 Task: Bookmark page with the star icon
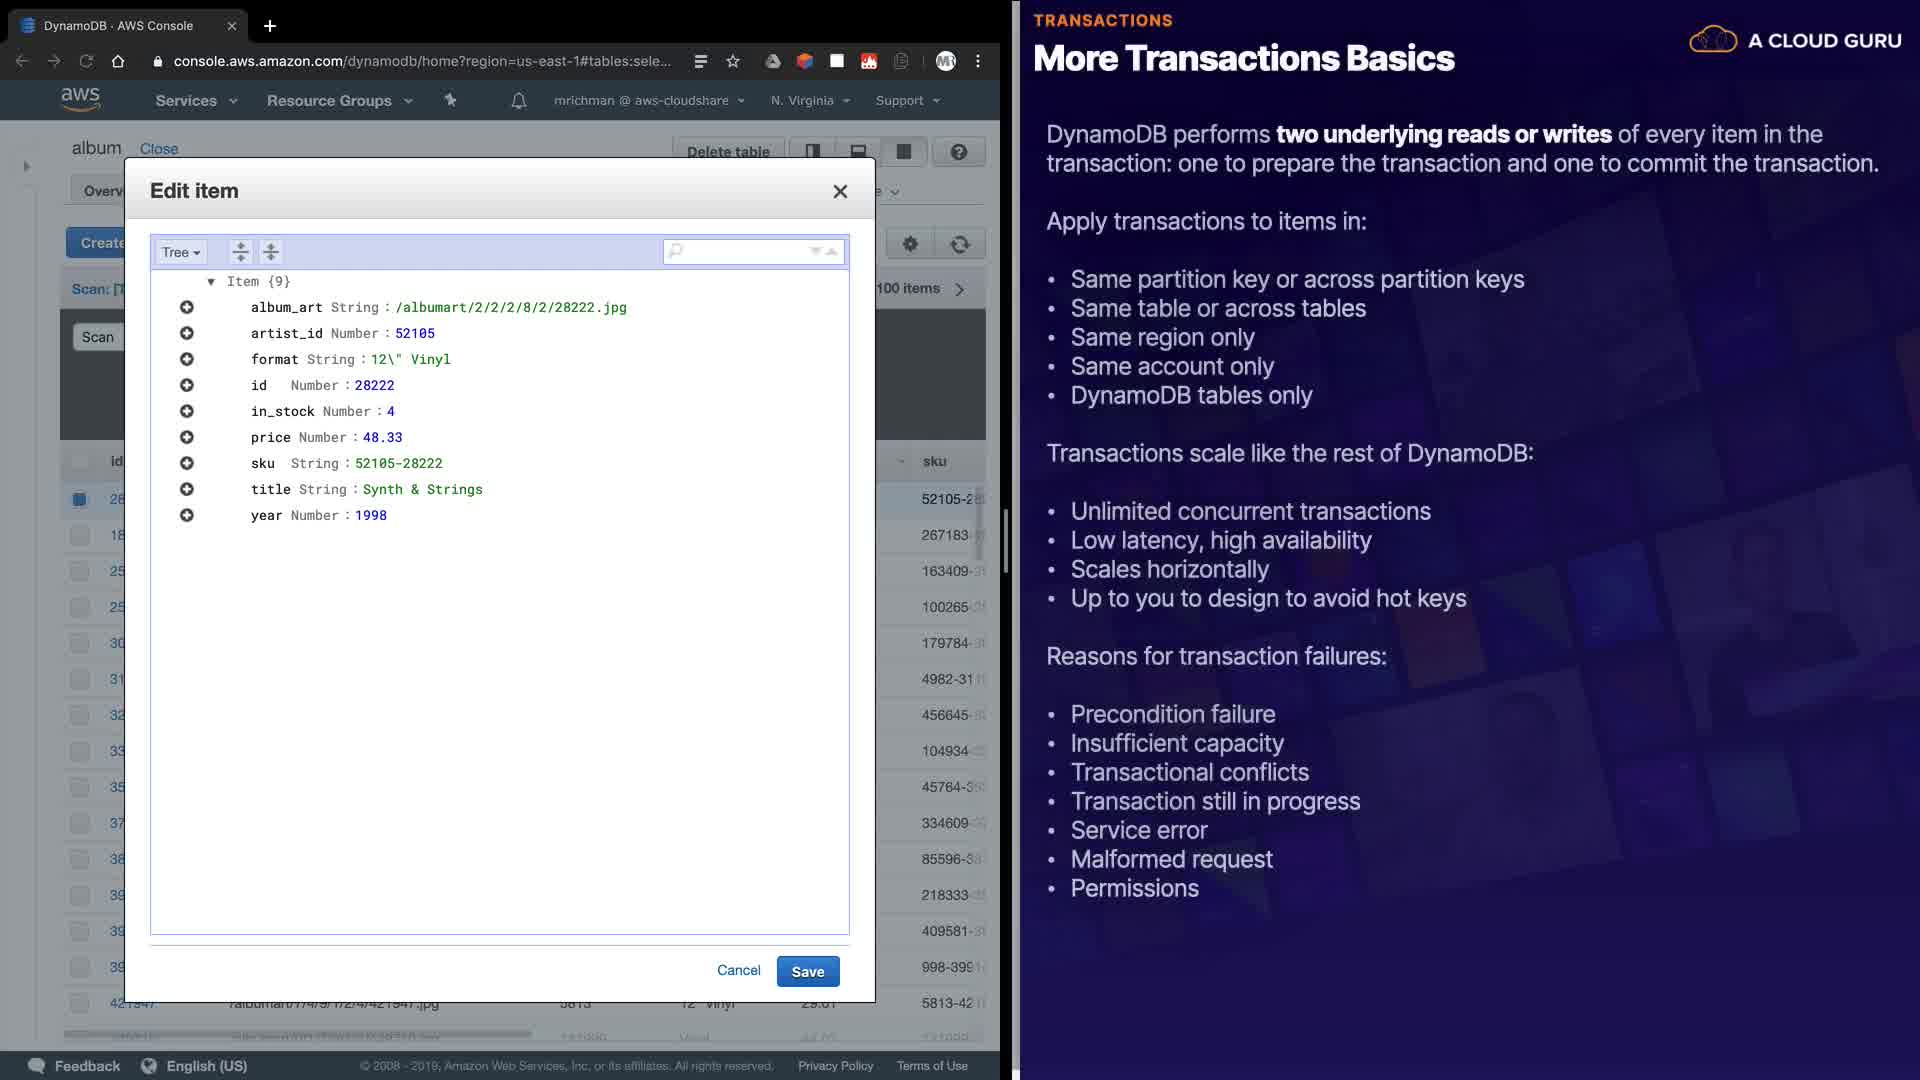733,61
